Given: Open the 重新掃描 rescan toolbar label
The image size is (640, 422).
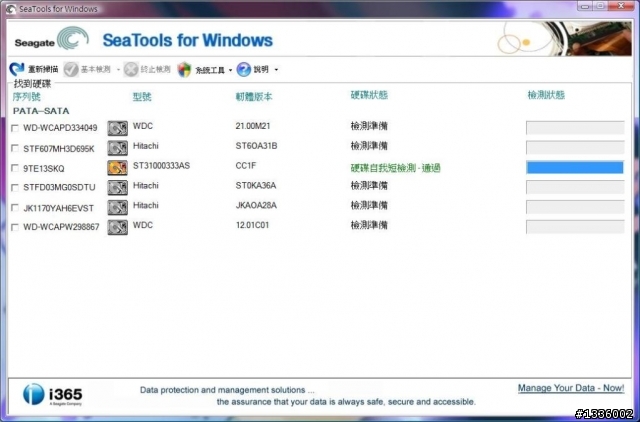Looking at the screenshot, I should (43, 69).
